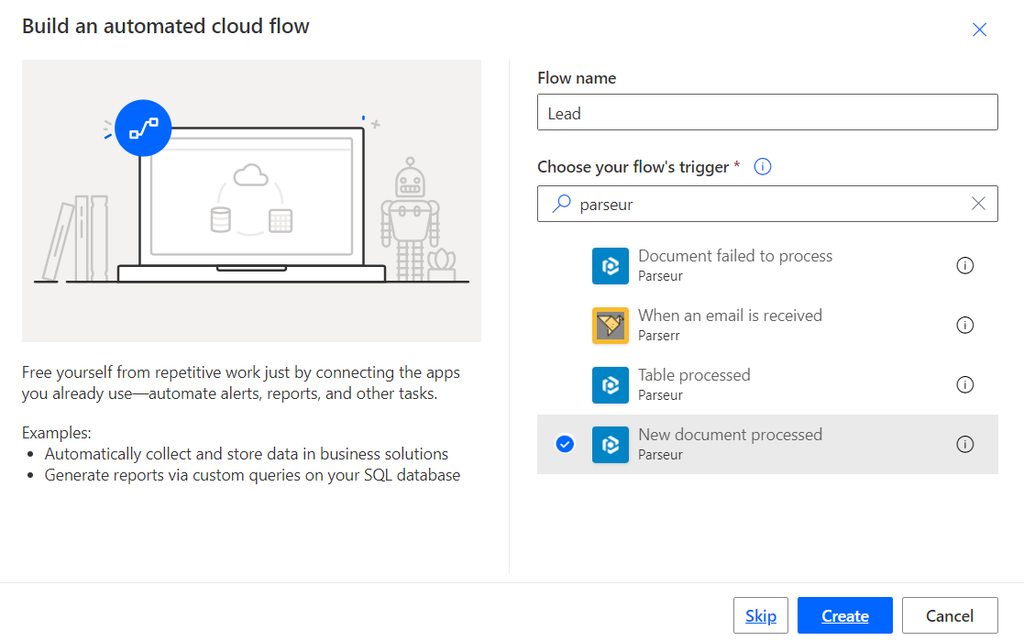Click inside the Flow name field
This screenshot has width=1024, height=643.
pyautogui.click(x=767, y=112)
